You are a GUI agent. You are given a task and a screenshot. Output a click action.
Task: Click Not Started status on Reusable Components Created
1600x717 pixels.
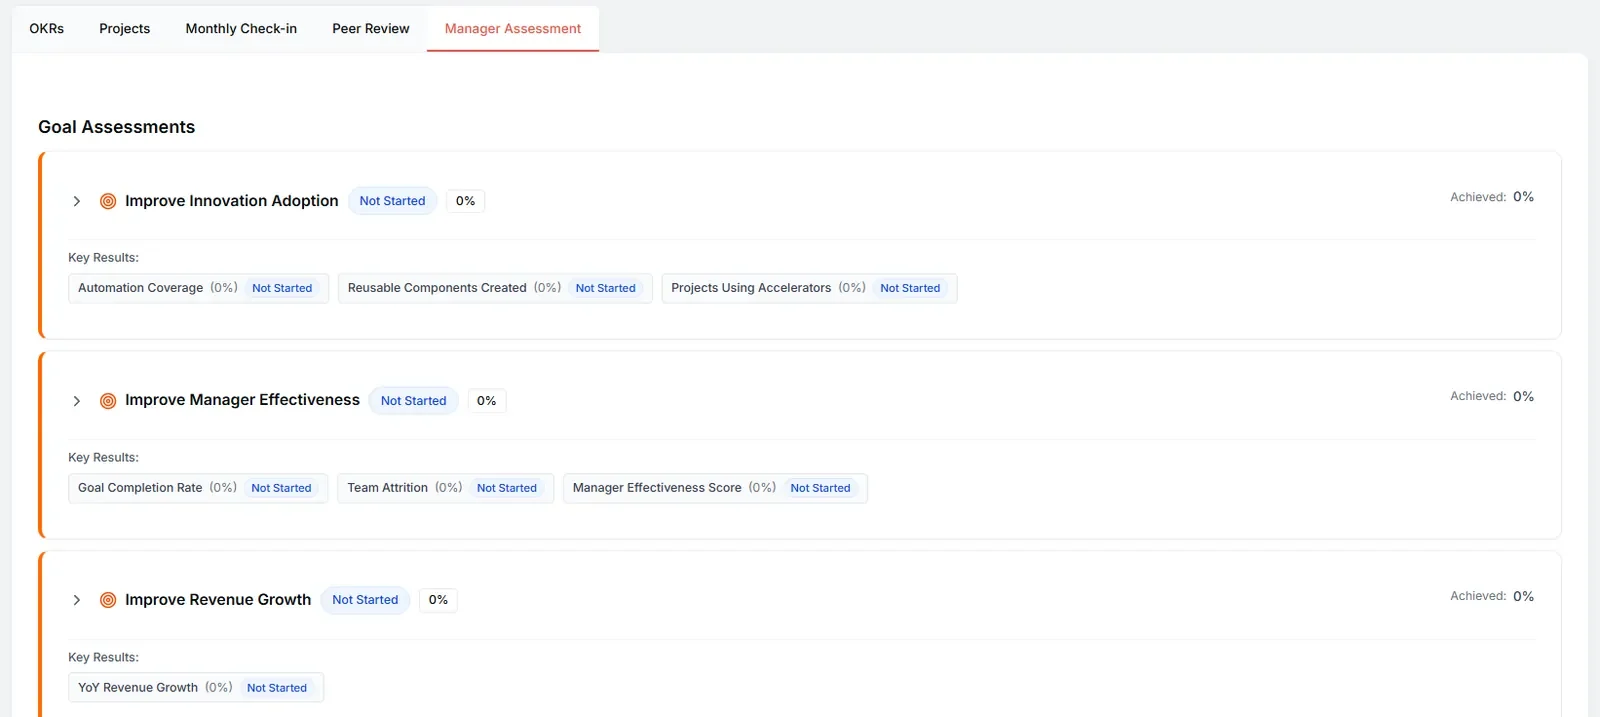coord(605,288)
